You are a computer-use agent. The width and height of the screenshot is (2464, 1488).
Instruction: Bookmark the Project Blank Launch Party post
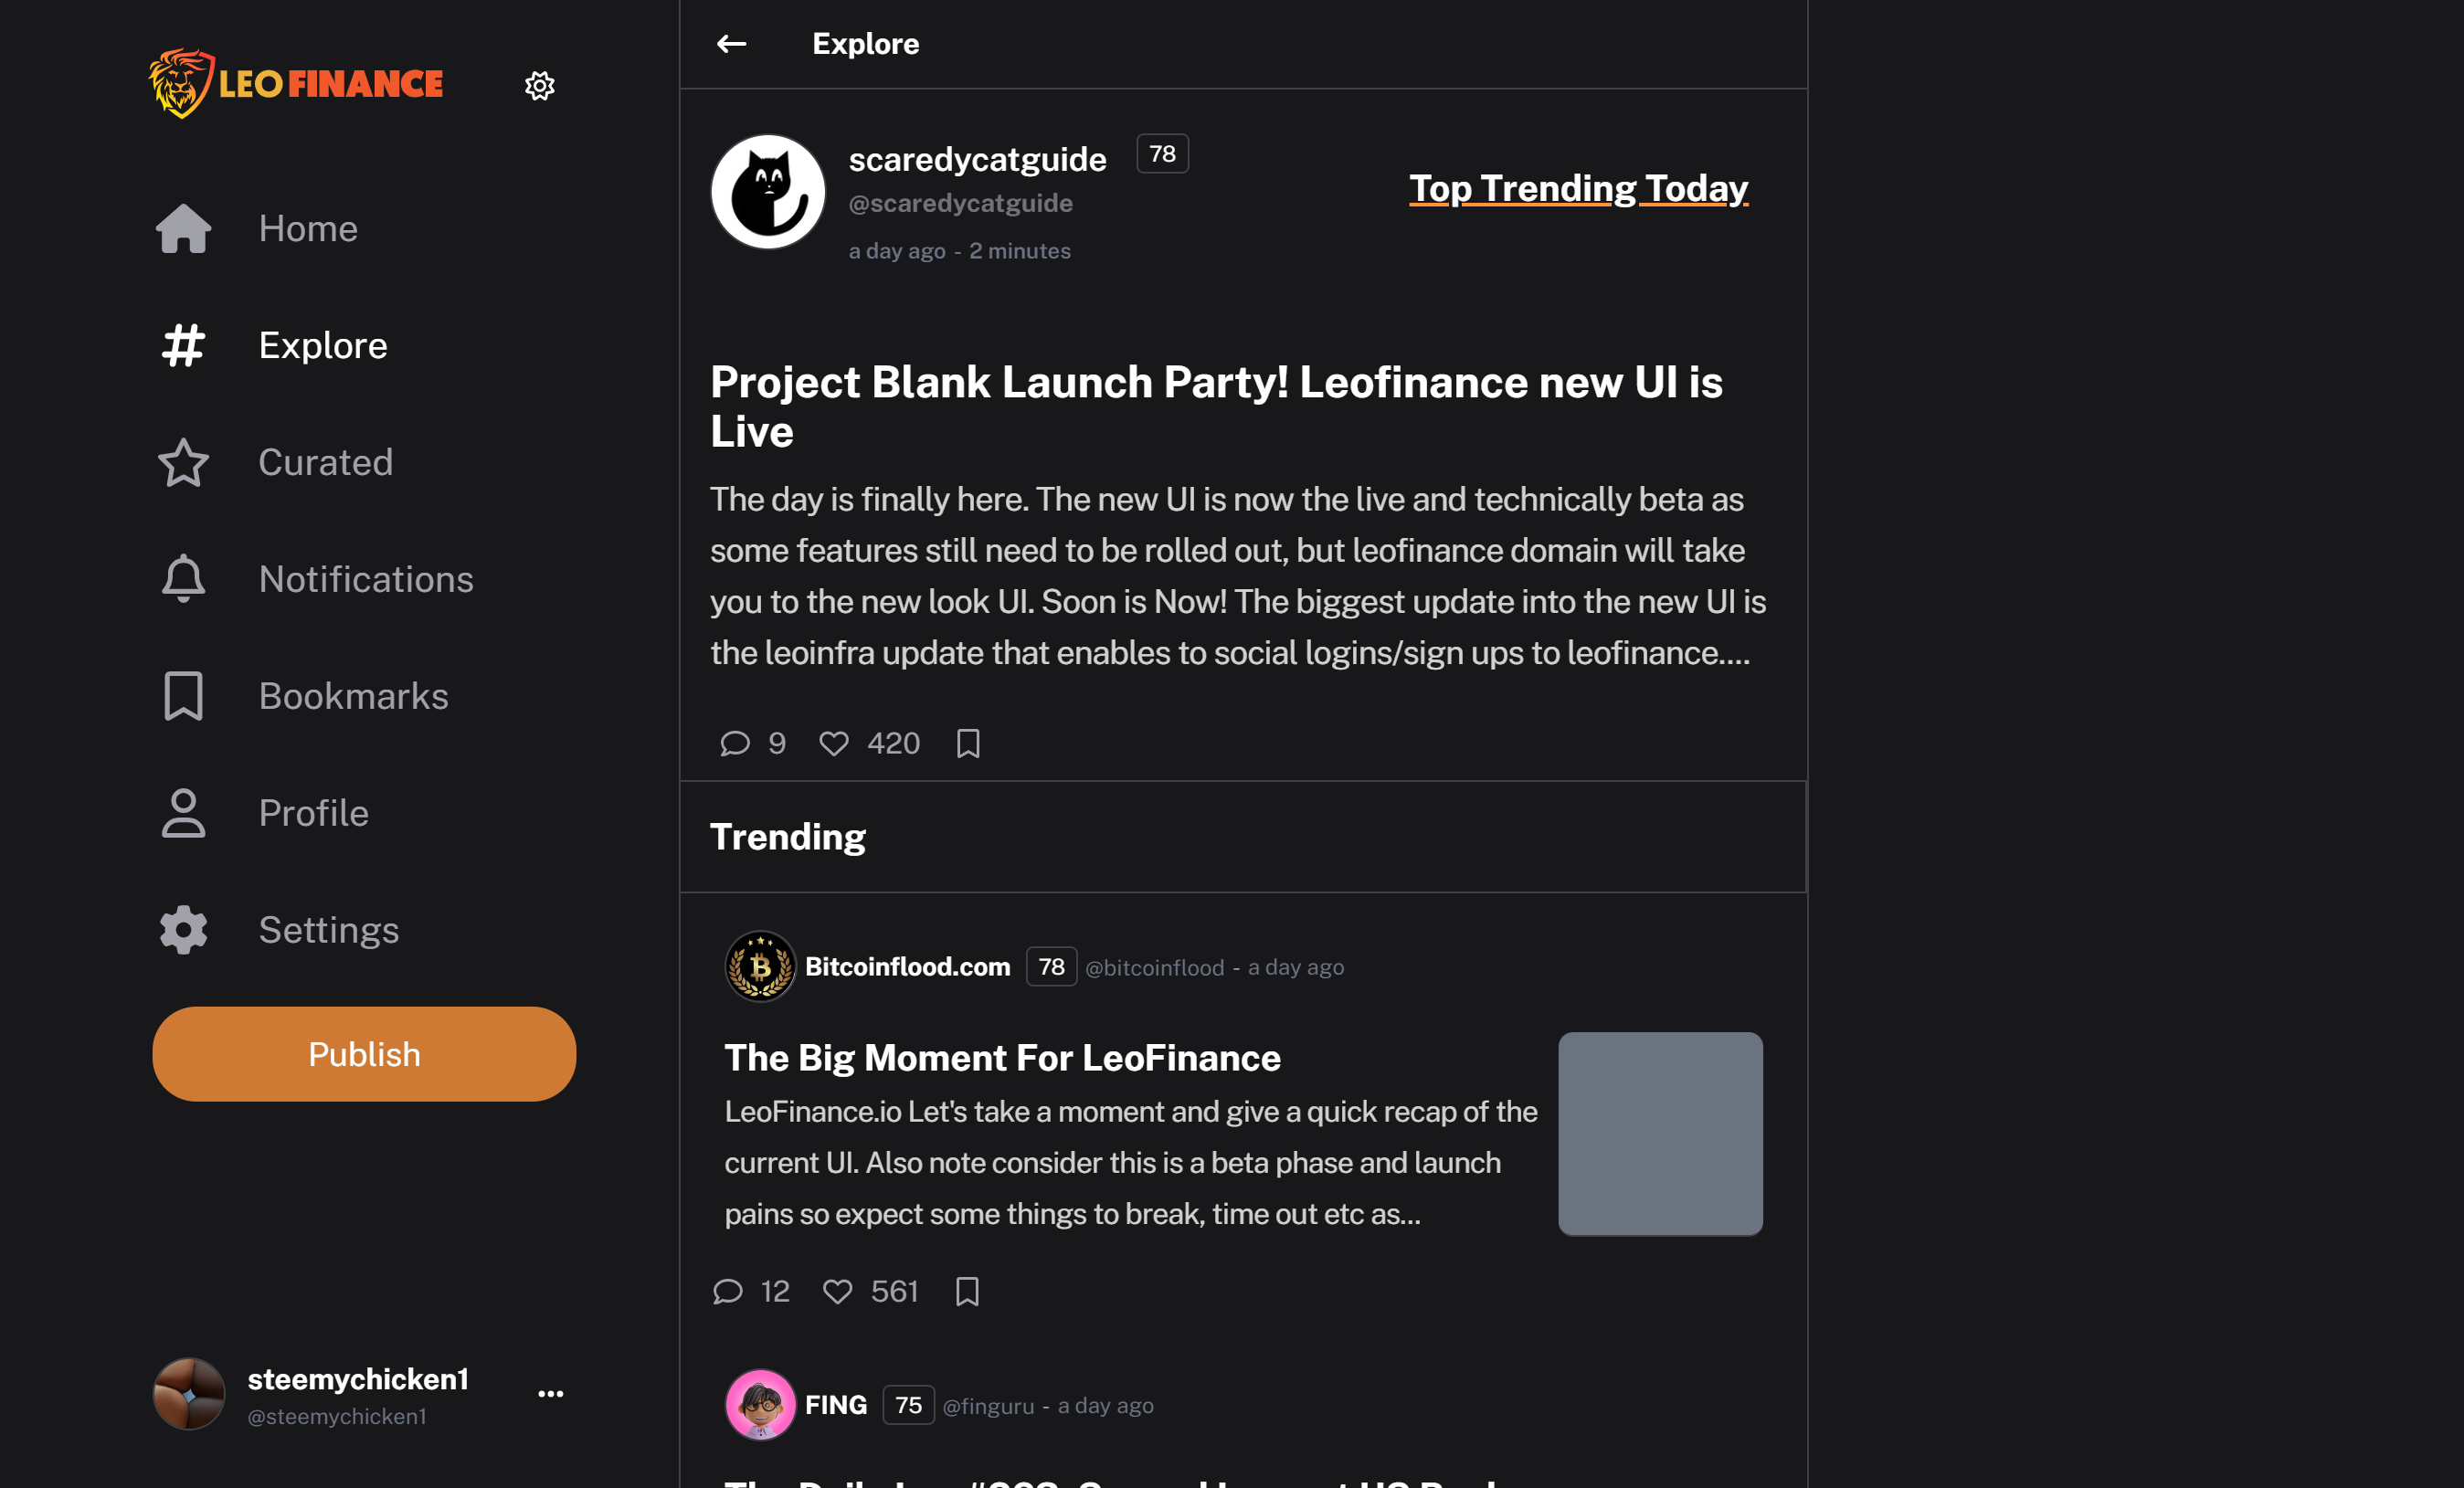click(968, 743)
